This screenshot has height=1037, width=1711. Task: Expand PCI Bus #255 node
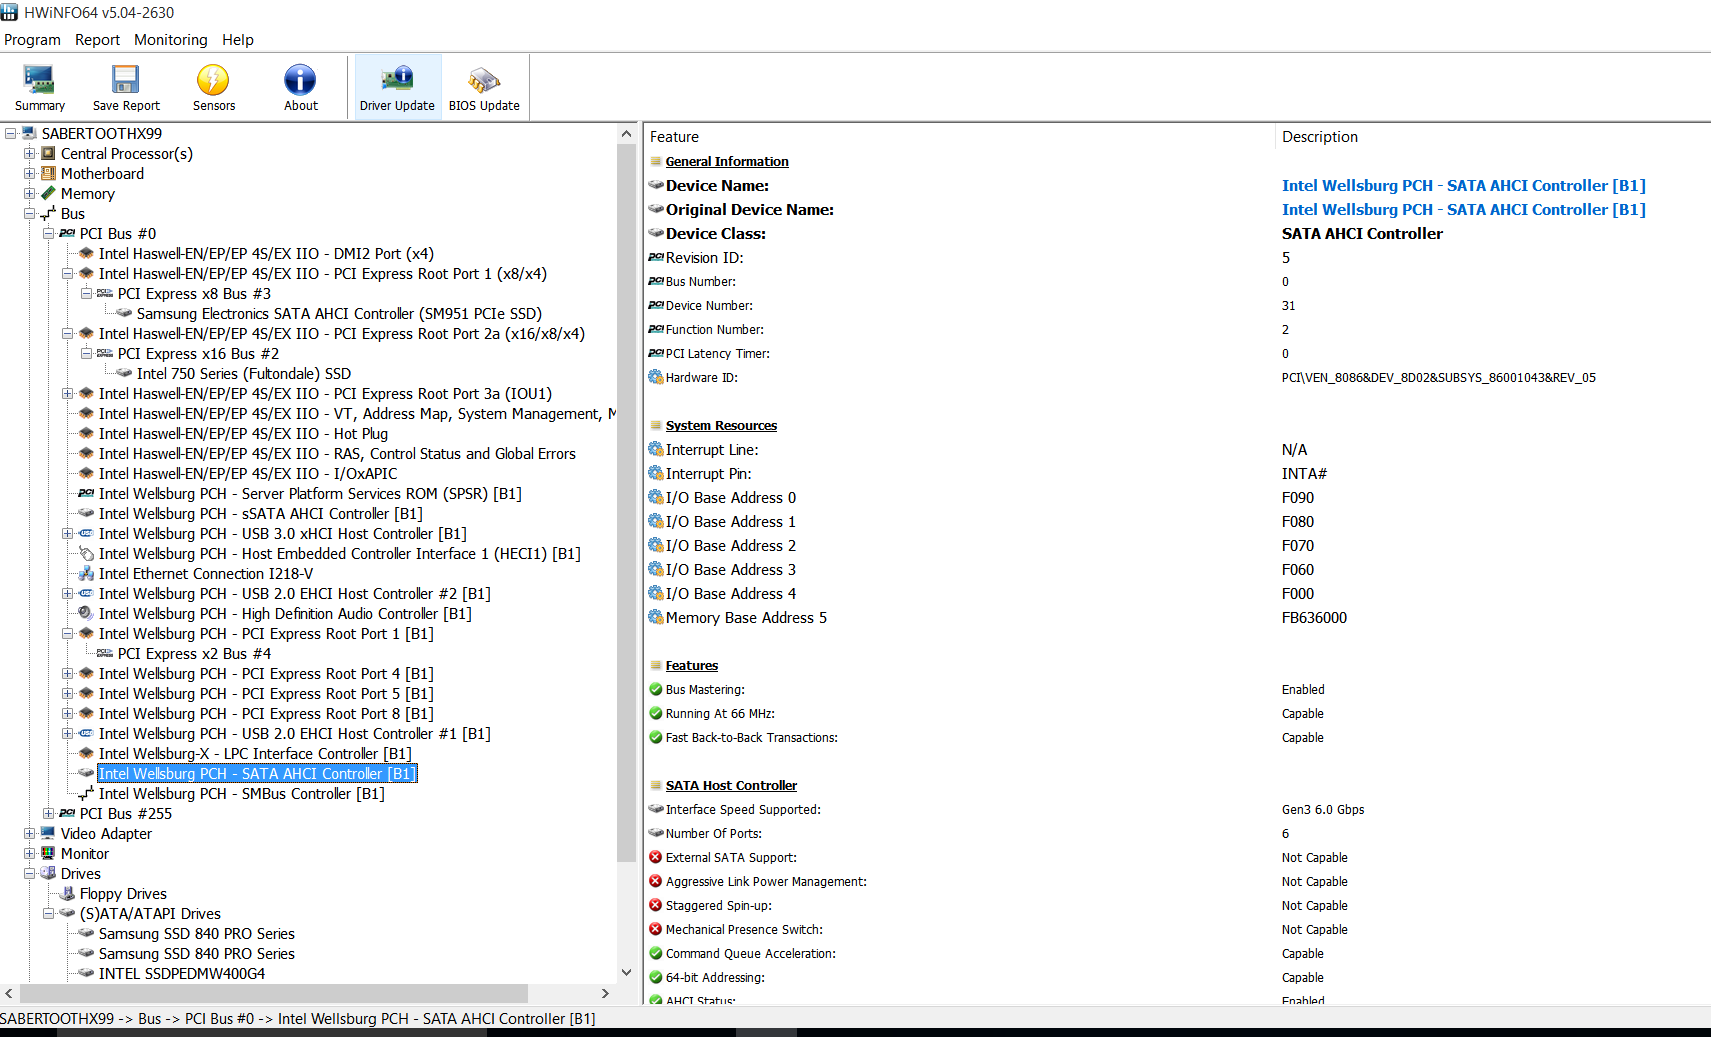(48, 813)
